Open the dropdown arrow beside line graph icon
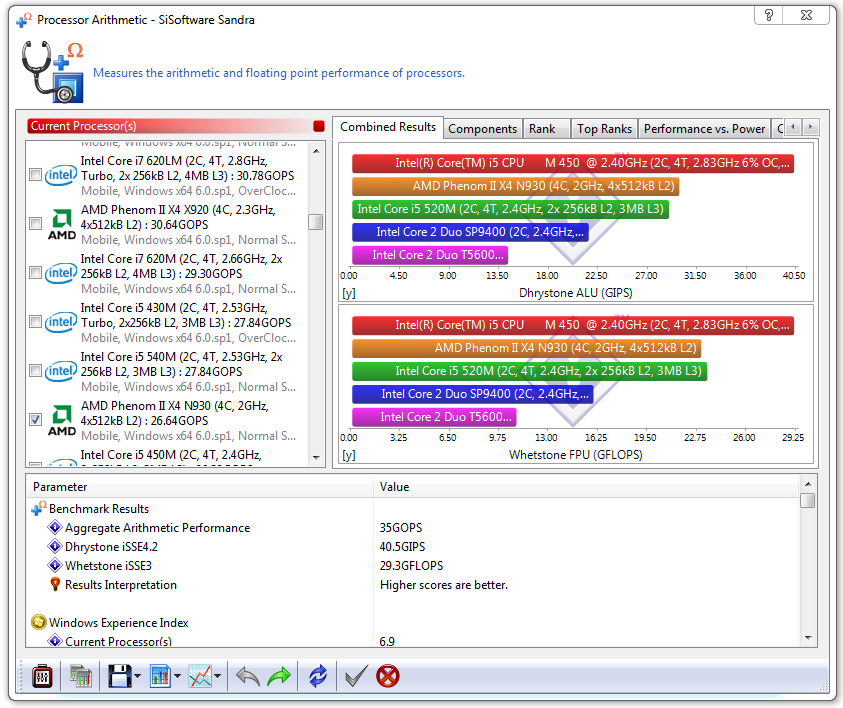843x708 pixels. 218,676
